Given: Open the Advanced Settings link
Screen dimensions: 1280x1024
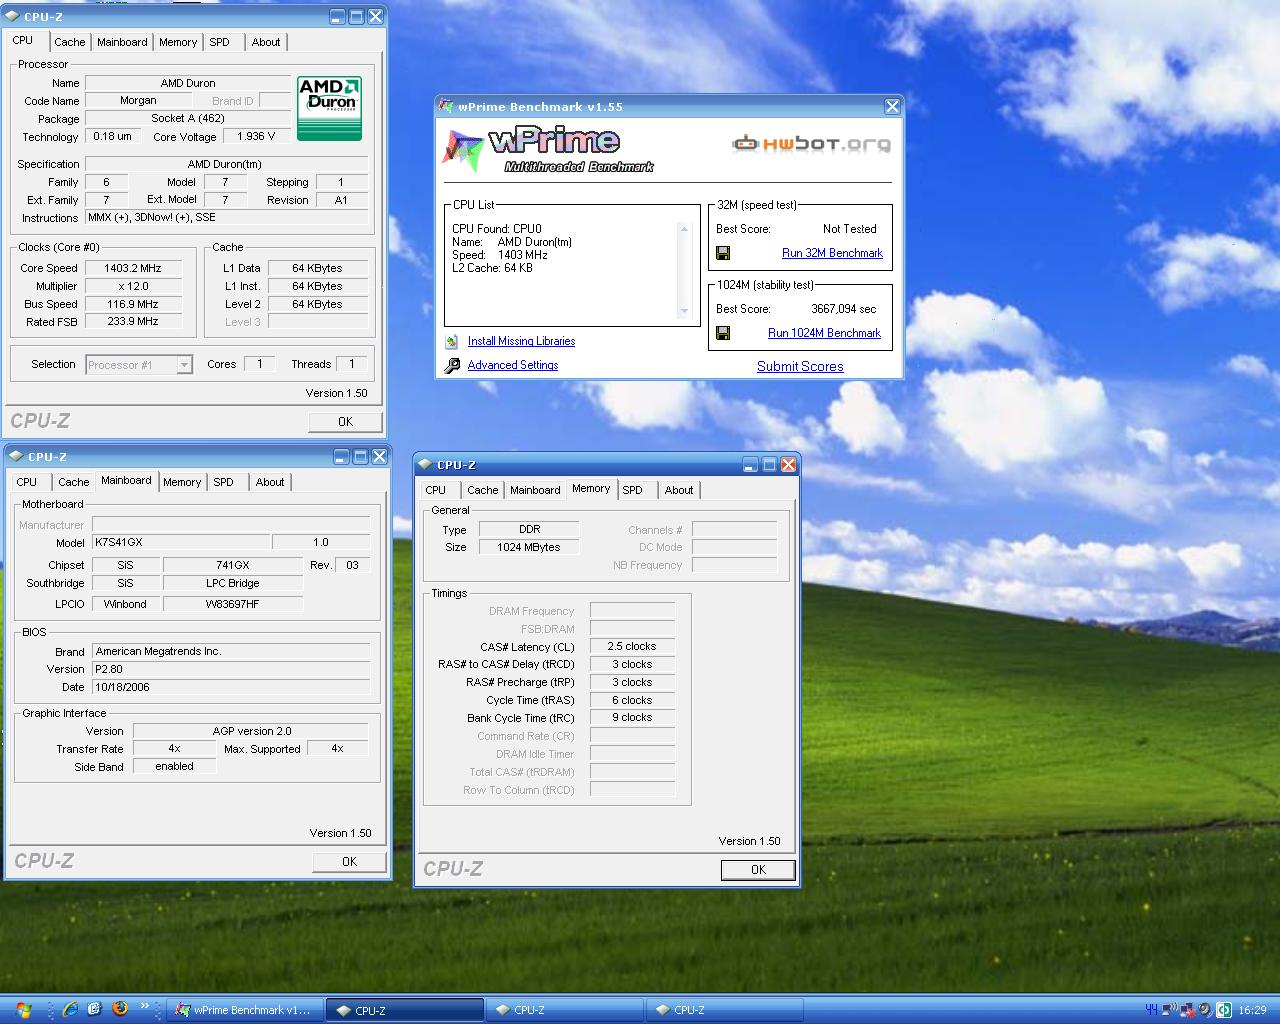Looking at the screenshot, I should pos(513,366).
